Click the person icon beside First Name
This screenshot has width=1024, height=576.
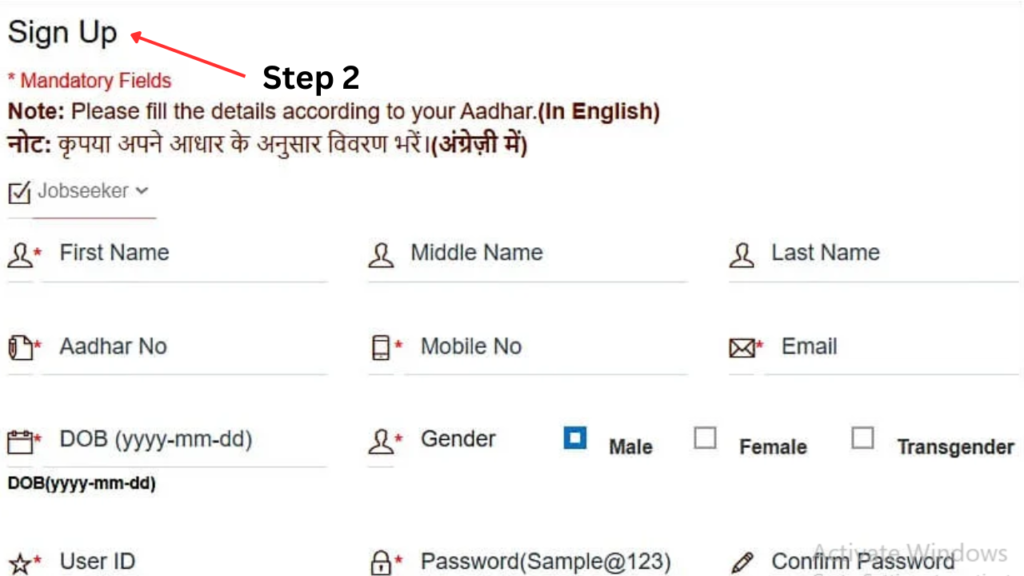pyautogui.click(x=20, y=254)
